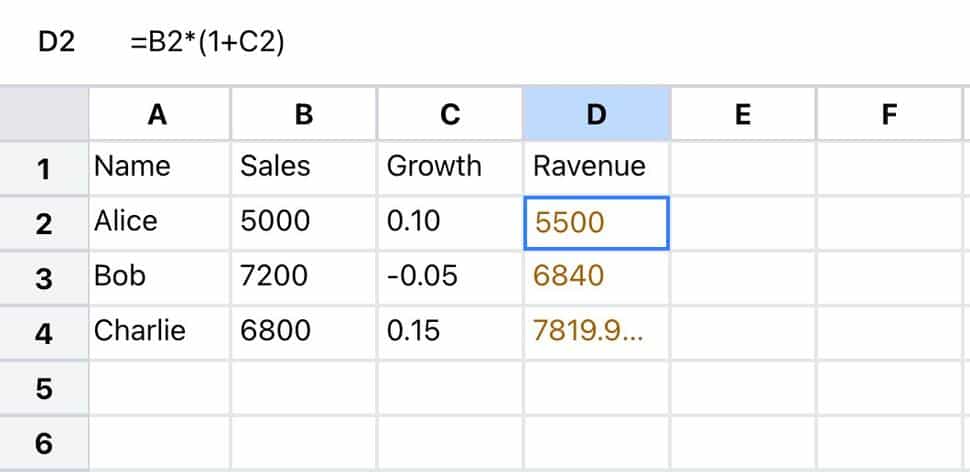Click the formula bar showing =B2*(1+C2)
970x472 pixels.
(207, 42)
